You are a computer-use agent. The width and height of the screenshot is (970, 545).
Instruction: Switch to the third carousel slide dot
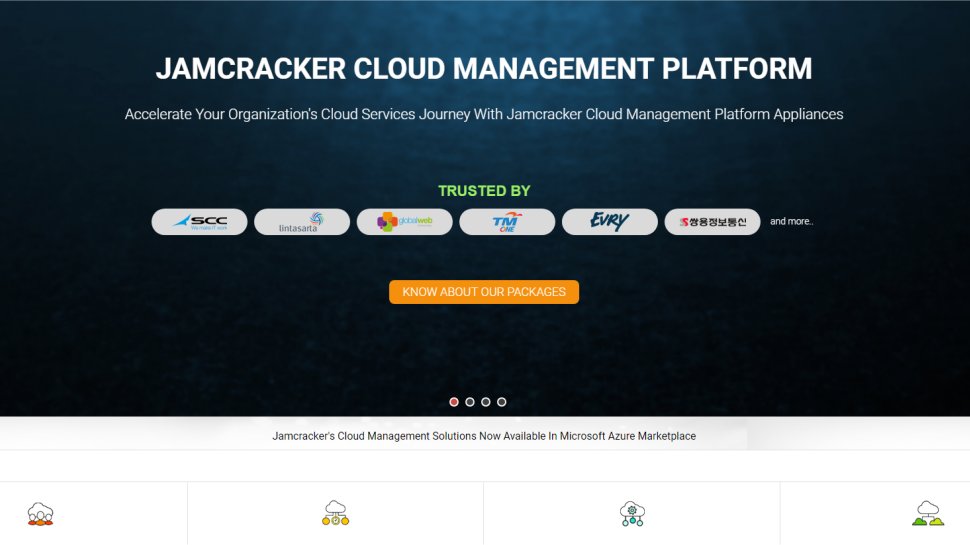(x=486, y=402)
